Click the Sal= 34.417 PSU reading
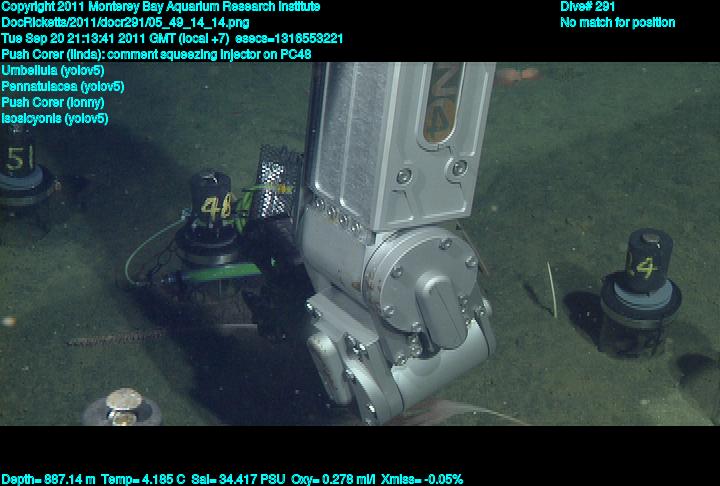This screenshot has height=486, width=720. coord(238,480)
